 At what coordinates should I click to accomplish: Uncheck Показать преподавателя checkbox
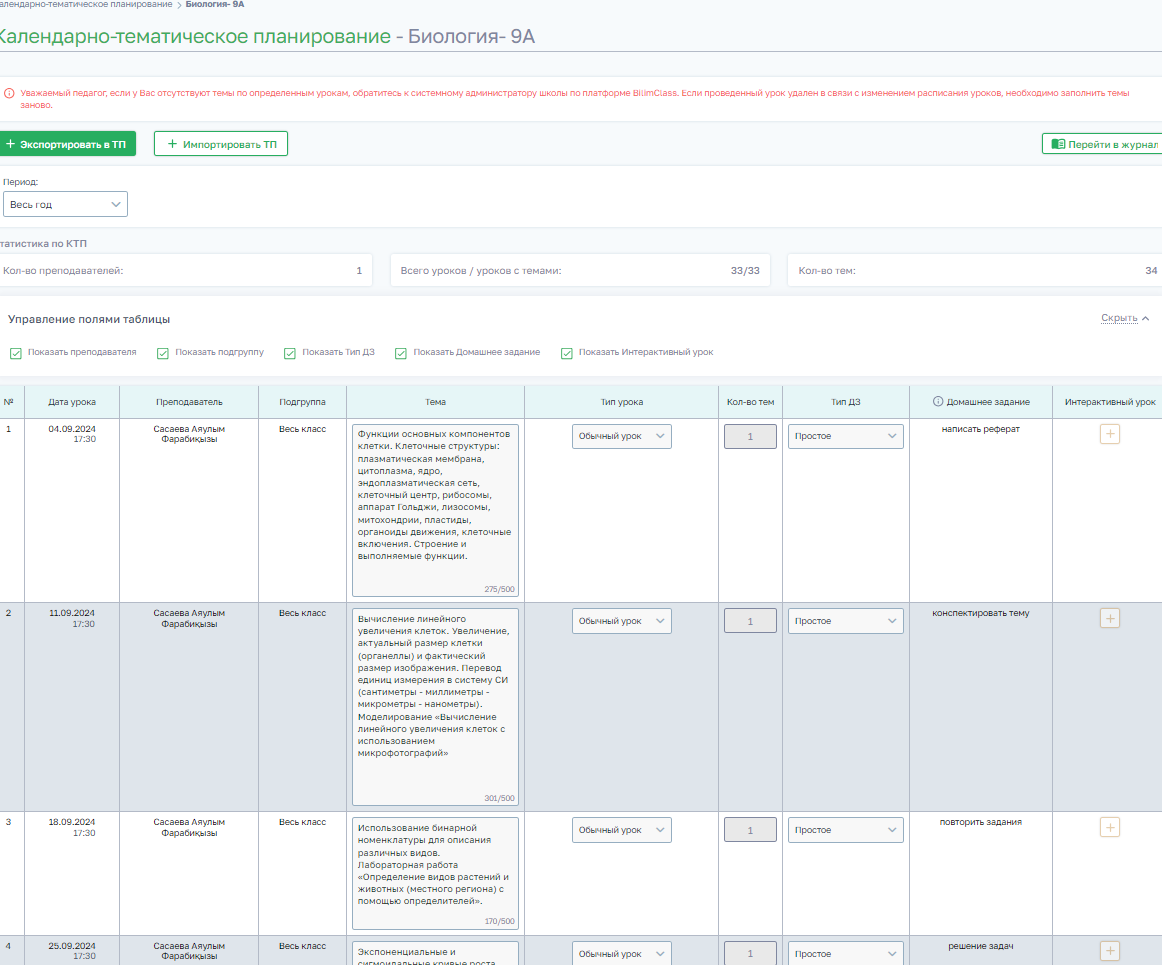pos(16,353)
